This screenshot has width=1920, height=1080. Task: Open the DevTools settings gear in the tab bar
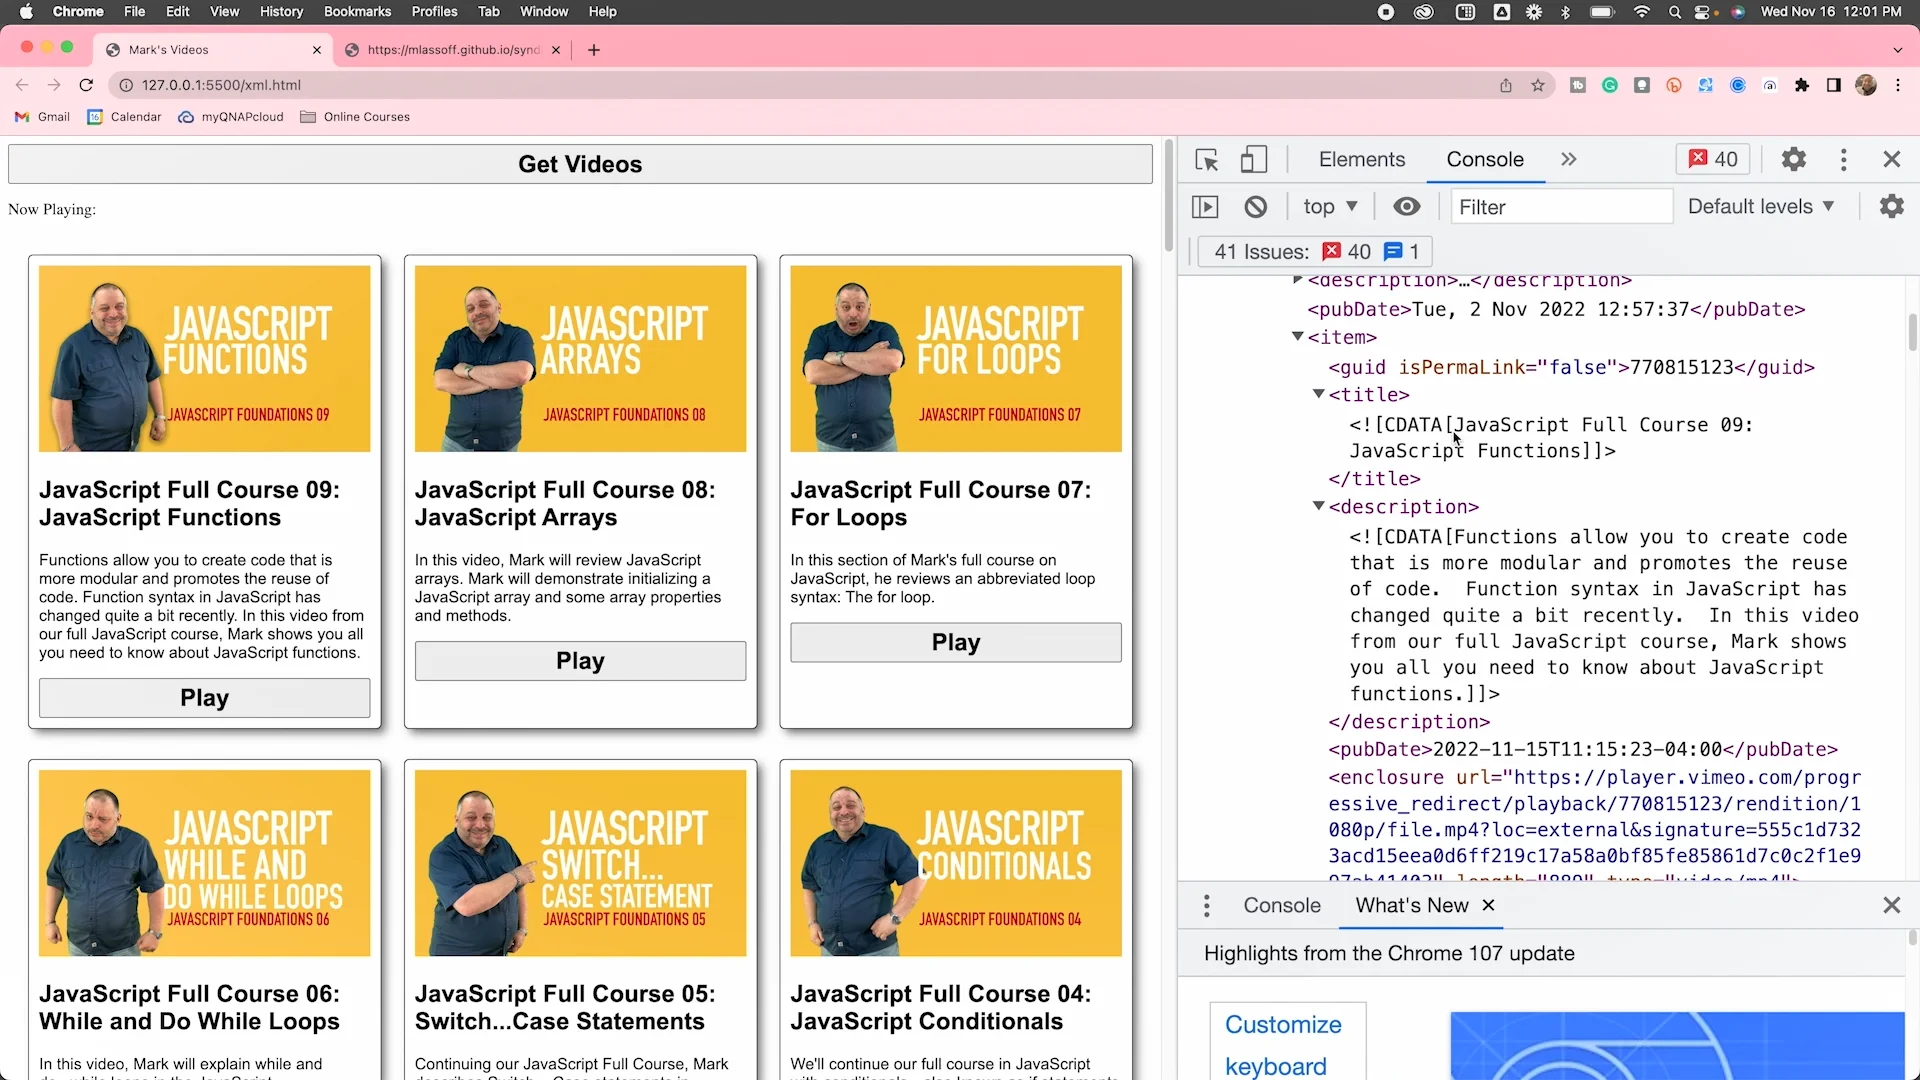tap(1794, 160)
